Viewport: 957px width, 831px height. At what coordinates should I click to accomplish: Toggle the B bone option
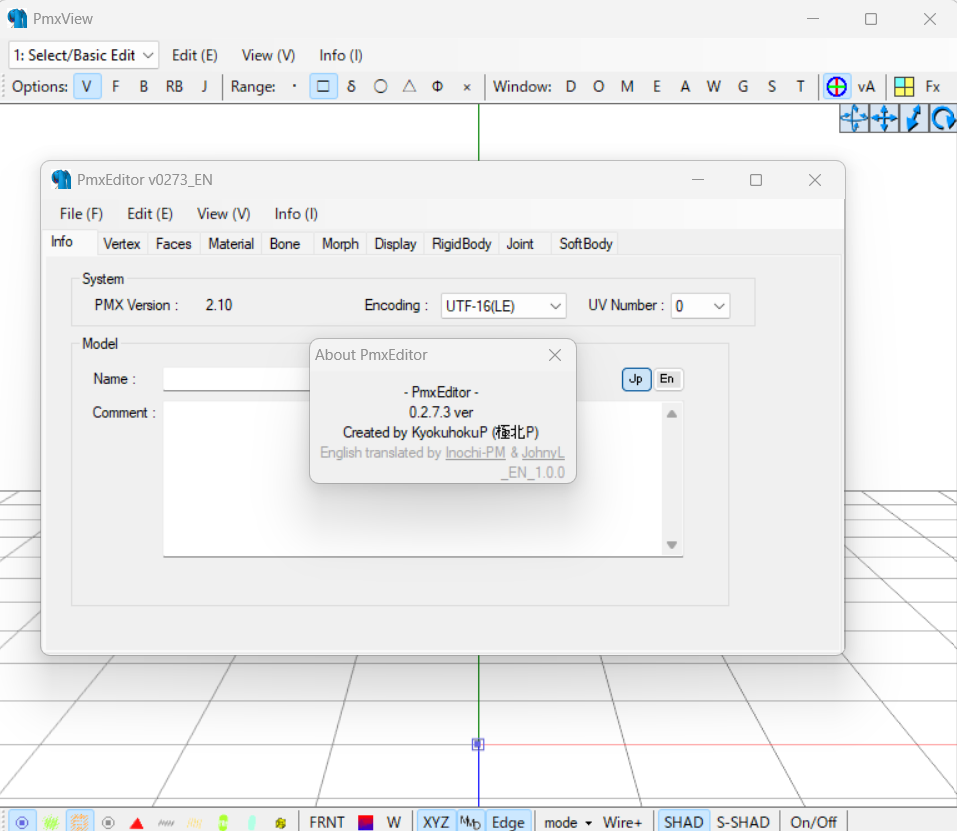pyautogui.click(x=144, y=86)
